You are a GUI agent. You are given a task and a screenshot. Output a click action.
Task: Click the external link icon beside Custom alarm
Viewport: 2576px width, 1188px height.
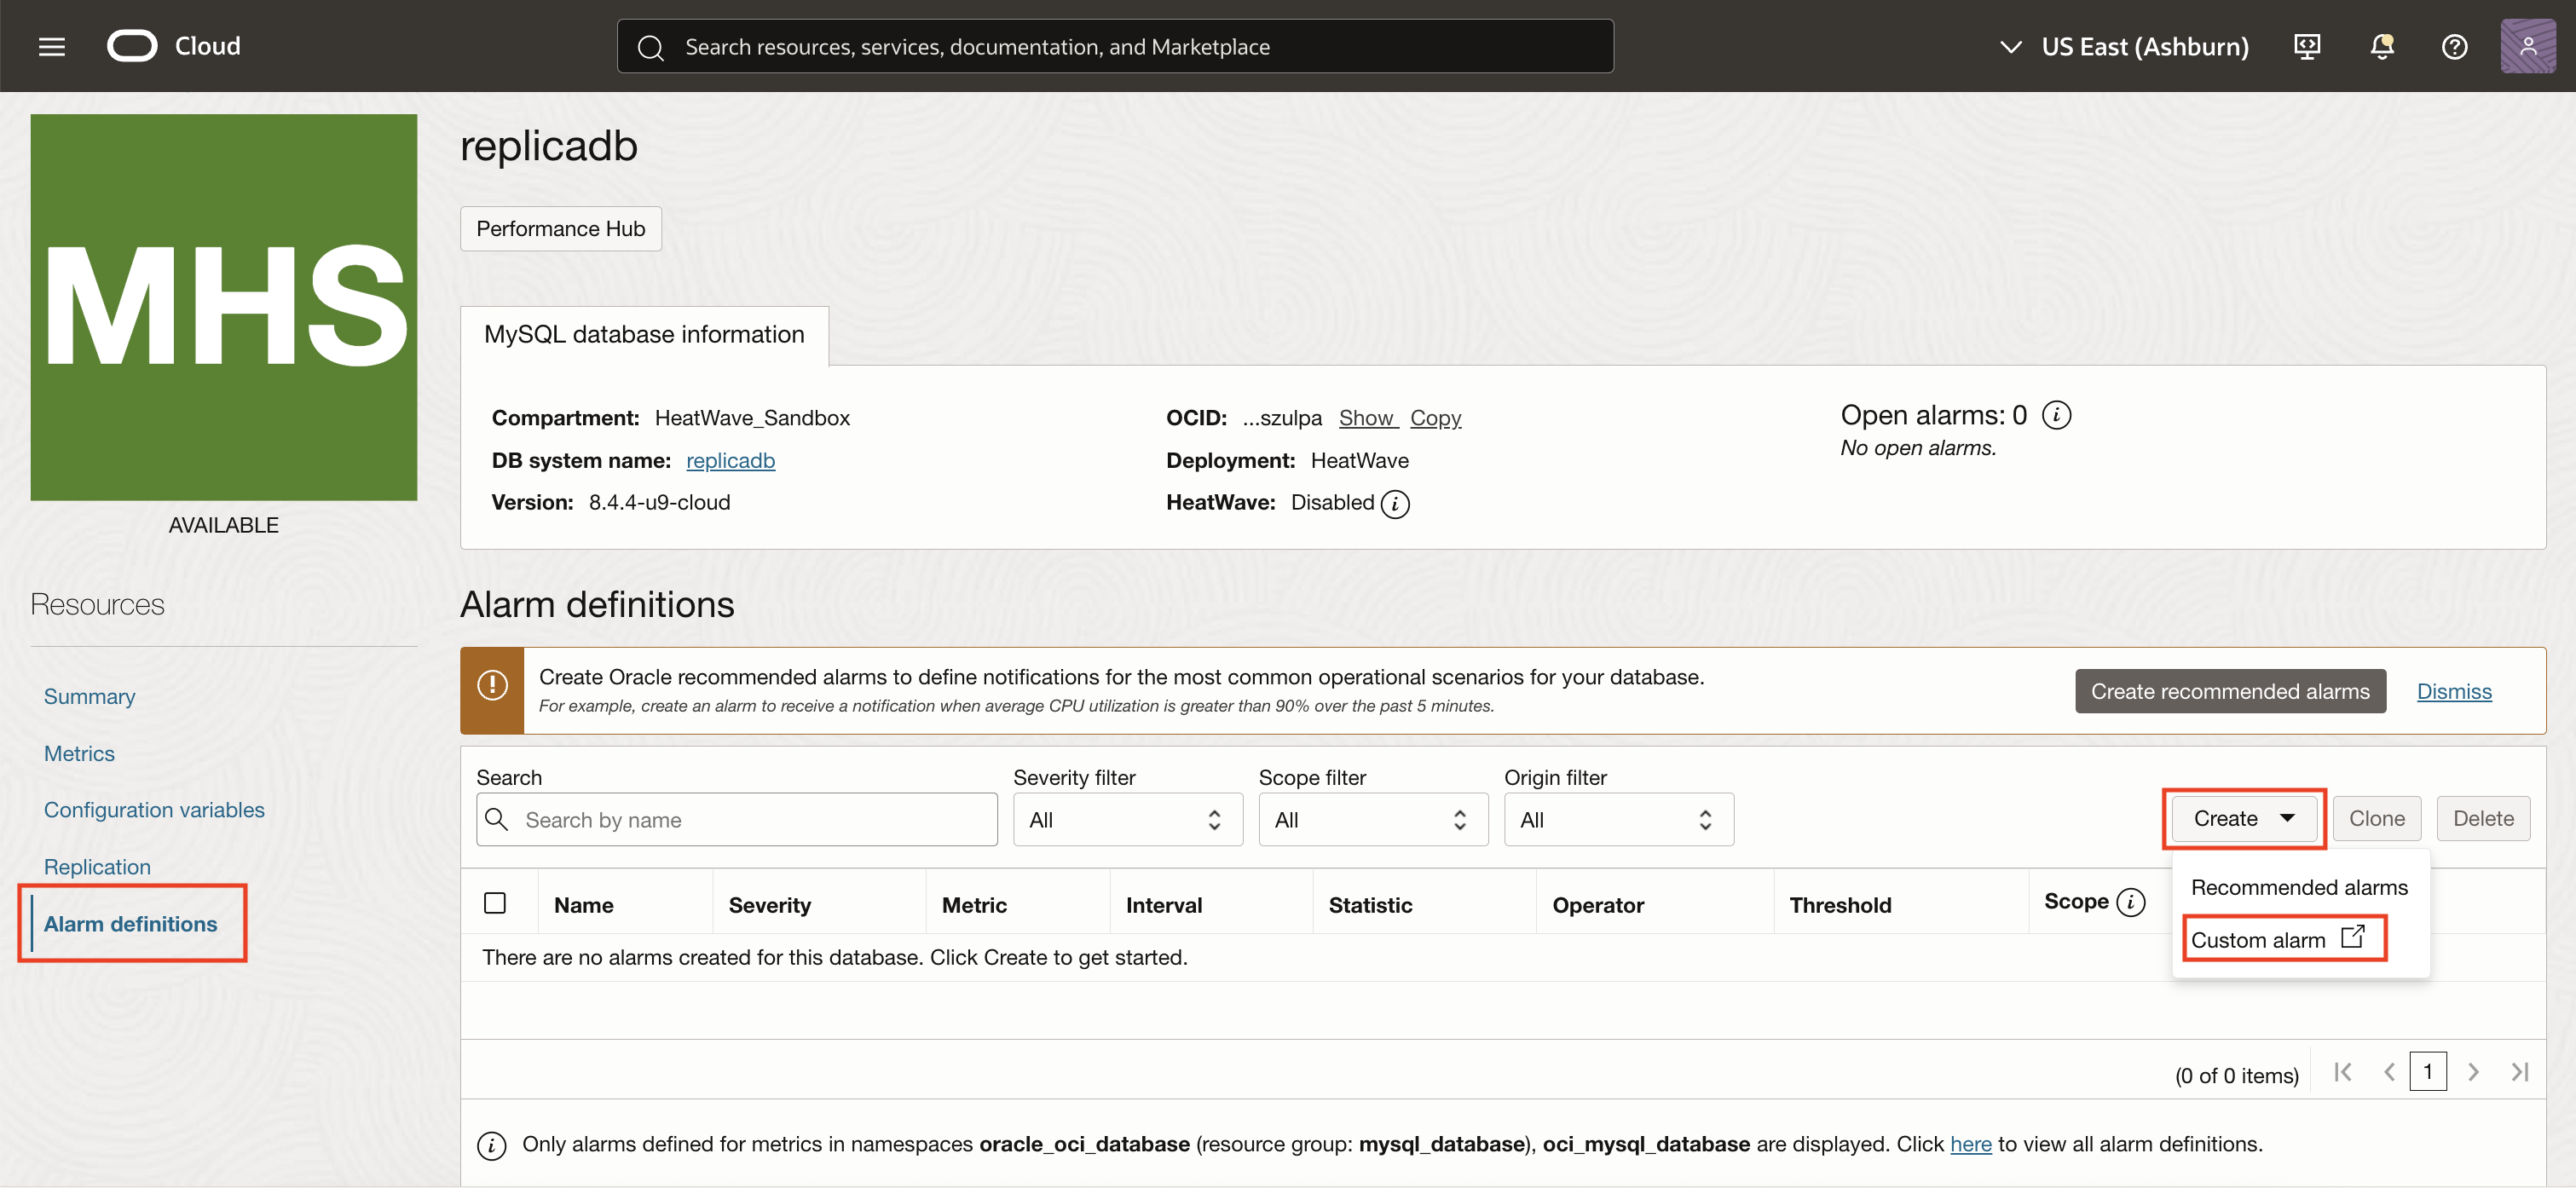tap(2355, 937)
